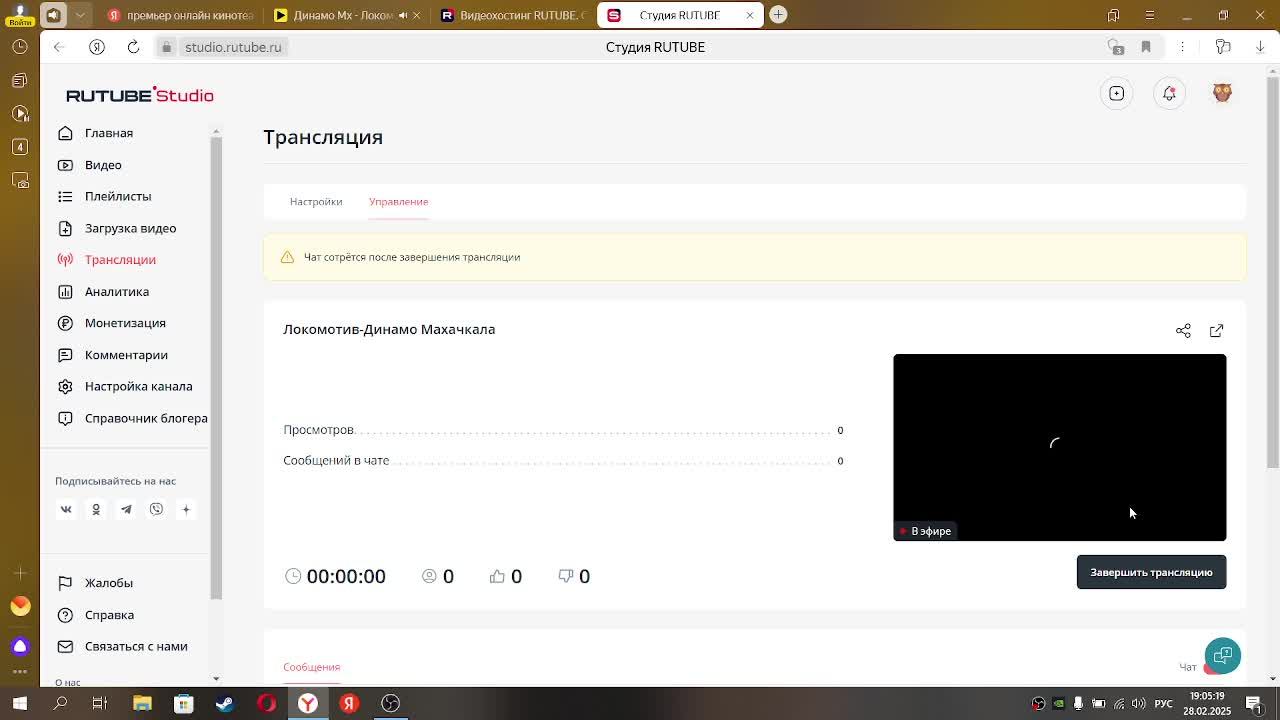Open Windows Start menu
The width and height of the screenshot is (1280, 720).
pyautogui.click(x=20, y=703)
